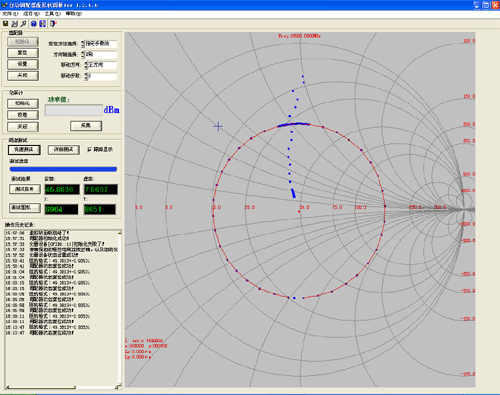Click the red coordinate readout at the chart bottom-left
Image resolution: width=500 pixels, height=395 pixels.
click(146, 349)
